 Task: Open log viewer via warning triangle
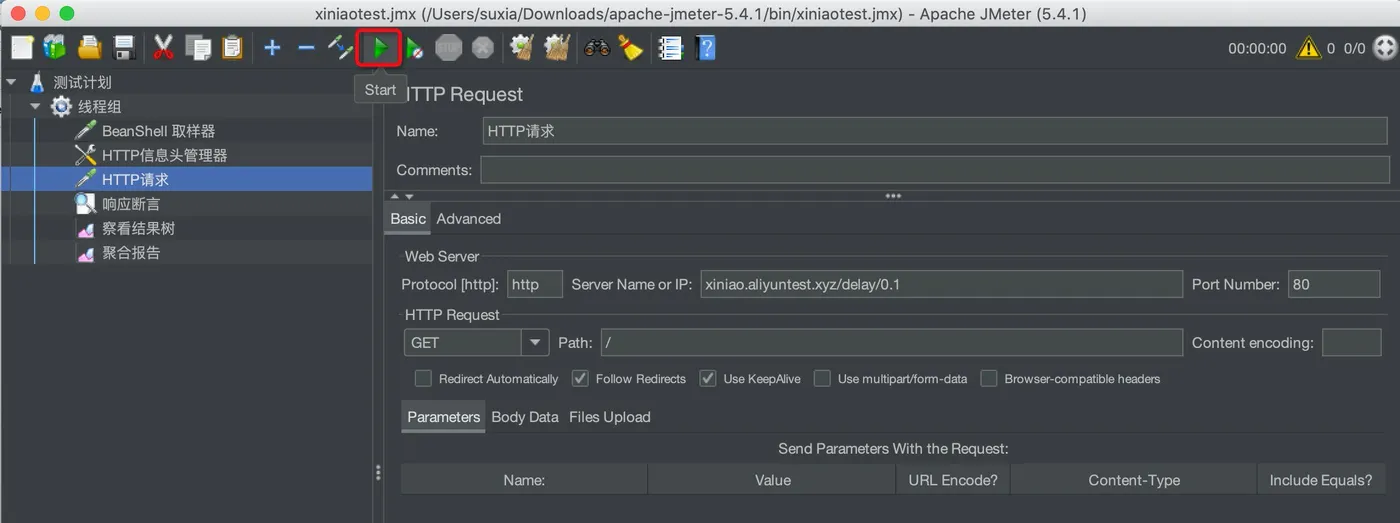1308,47
